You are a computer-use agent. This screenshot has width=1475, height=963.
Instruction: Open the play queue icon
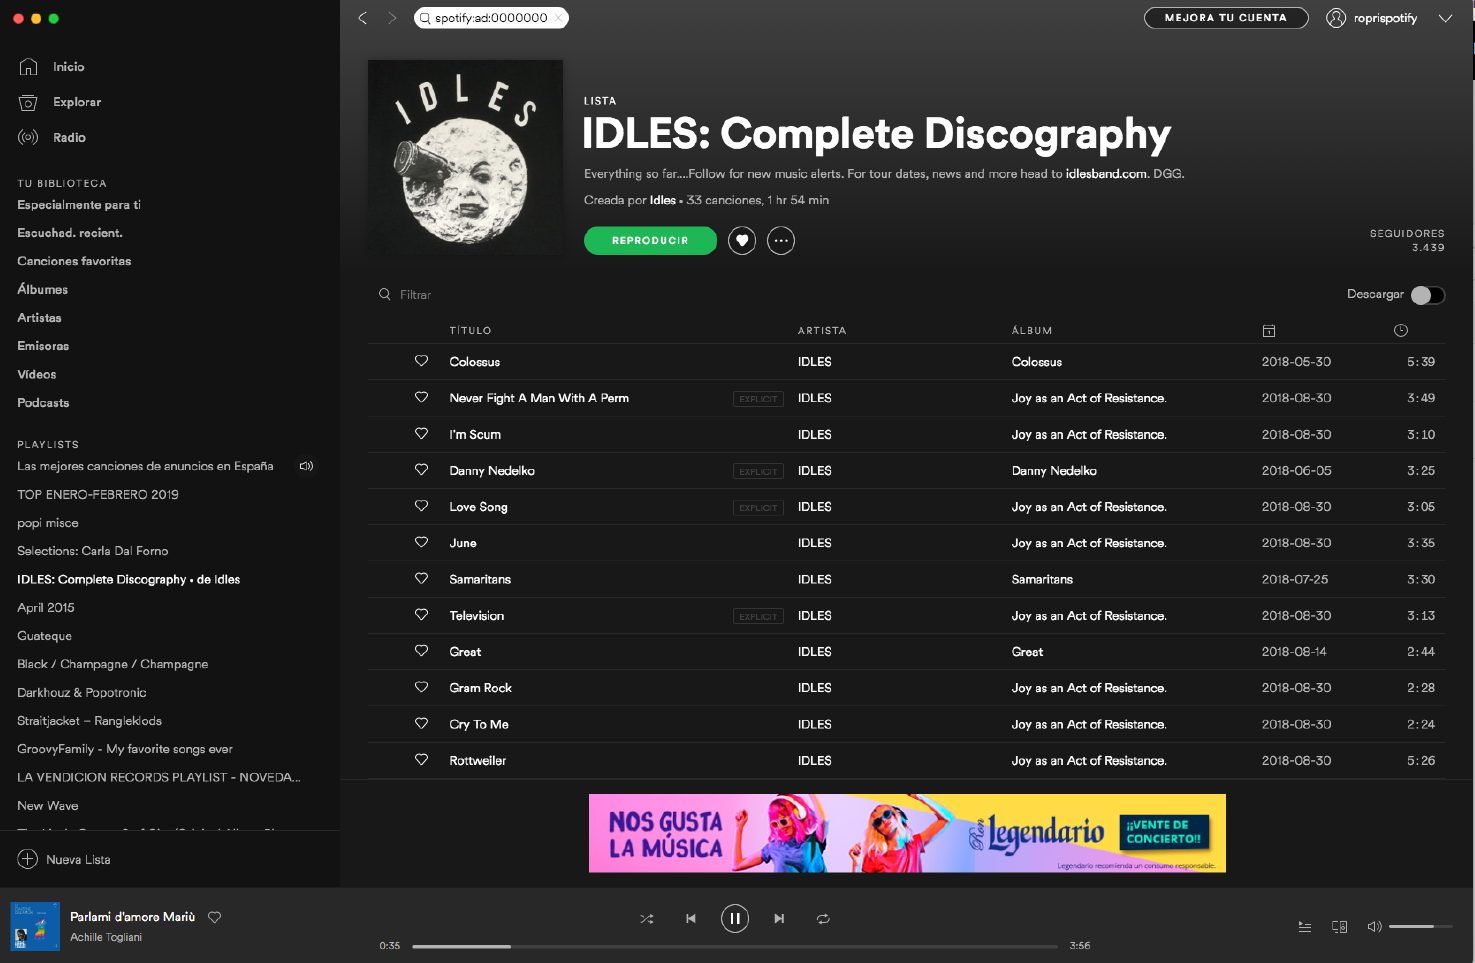point(1305,927)
